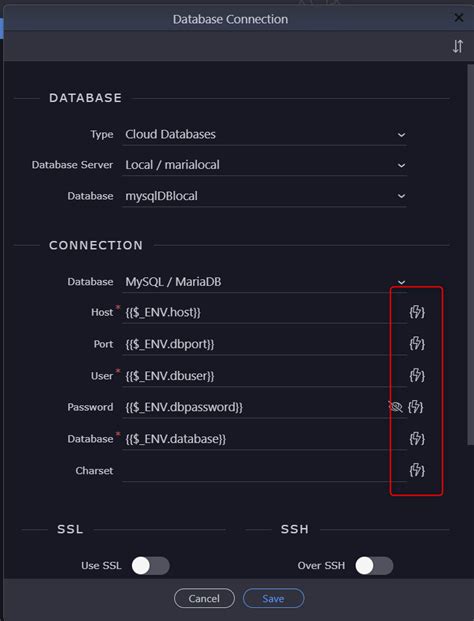Click the Save button
Viewport: 474px width, 621px height.
(273, 598)
